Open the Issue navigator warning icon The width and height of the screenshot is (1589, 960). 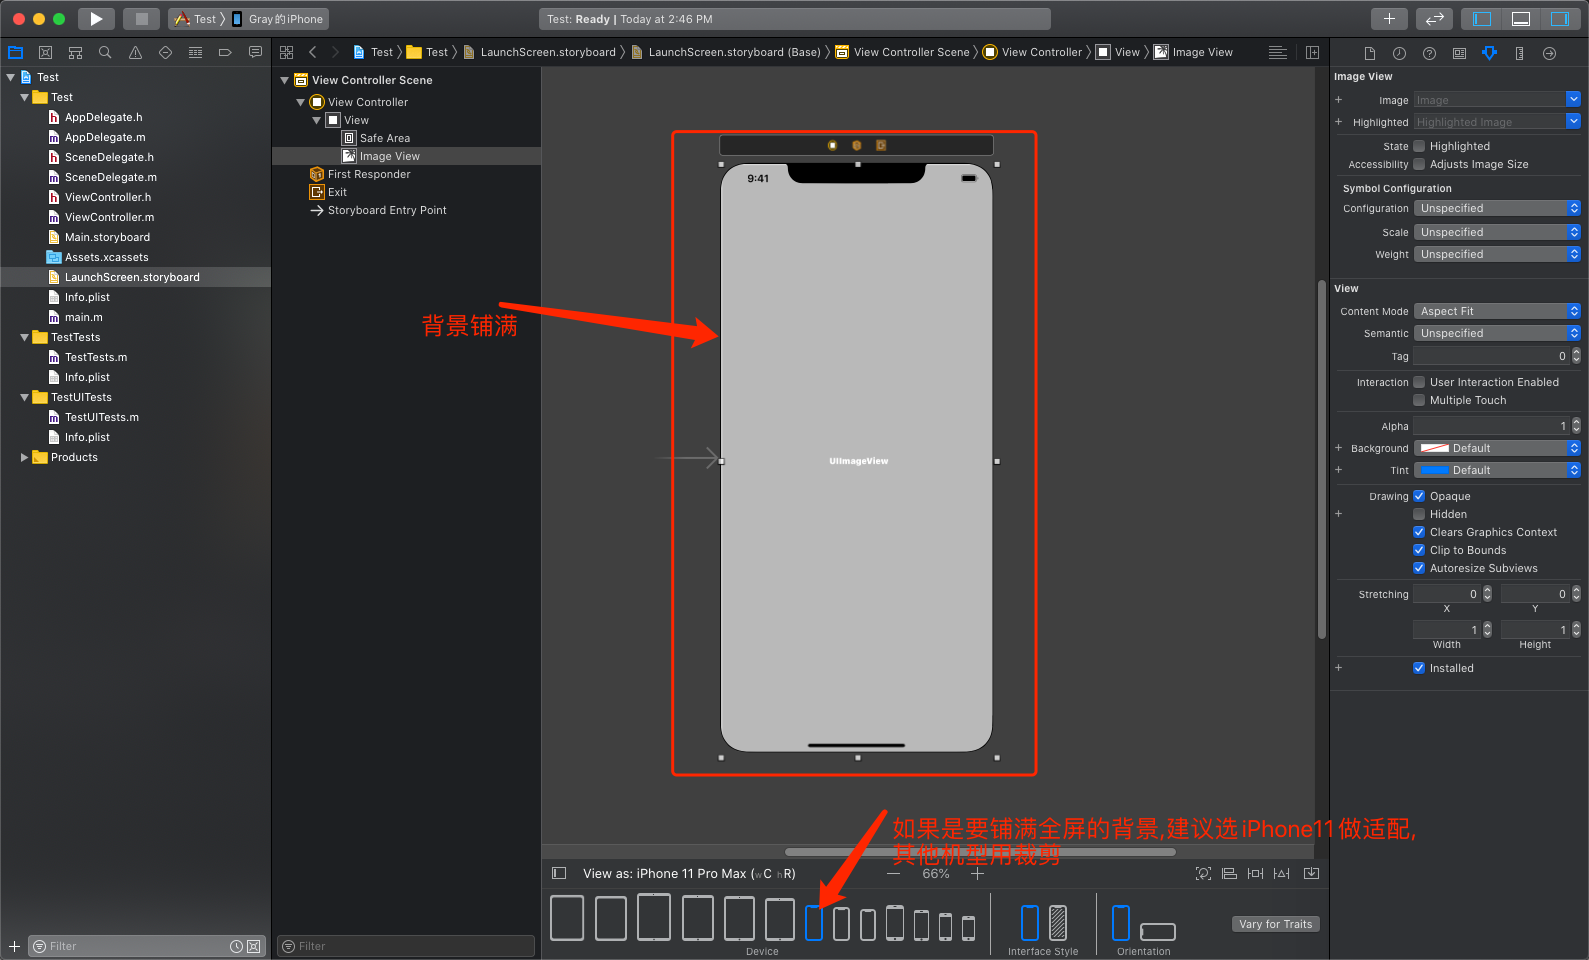coord(135,52)
